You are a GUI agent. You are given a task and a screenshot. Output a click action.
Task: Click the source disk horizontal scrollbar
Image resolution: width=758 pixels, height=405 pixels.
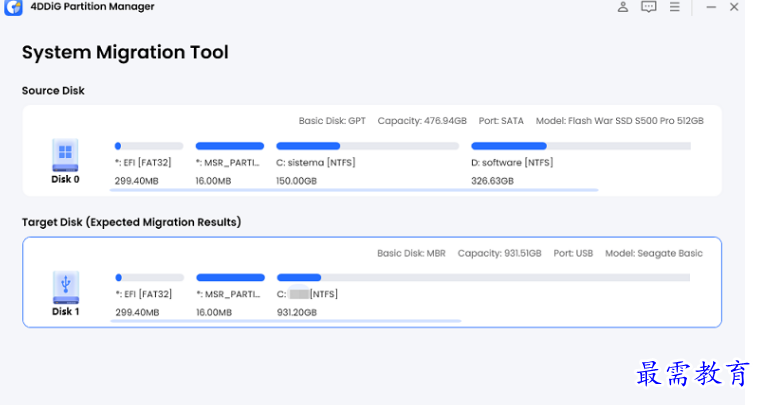coord(356,190)
